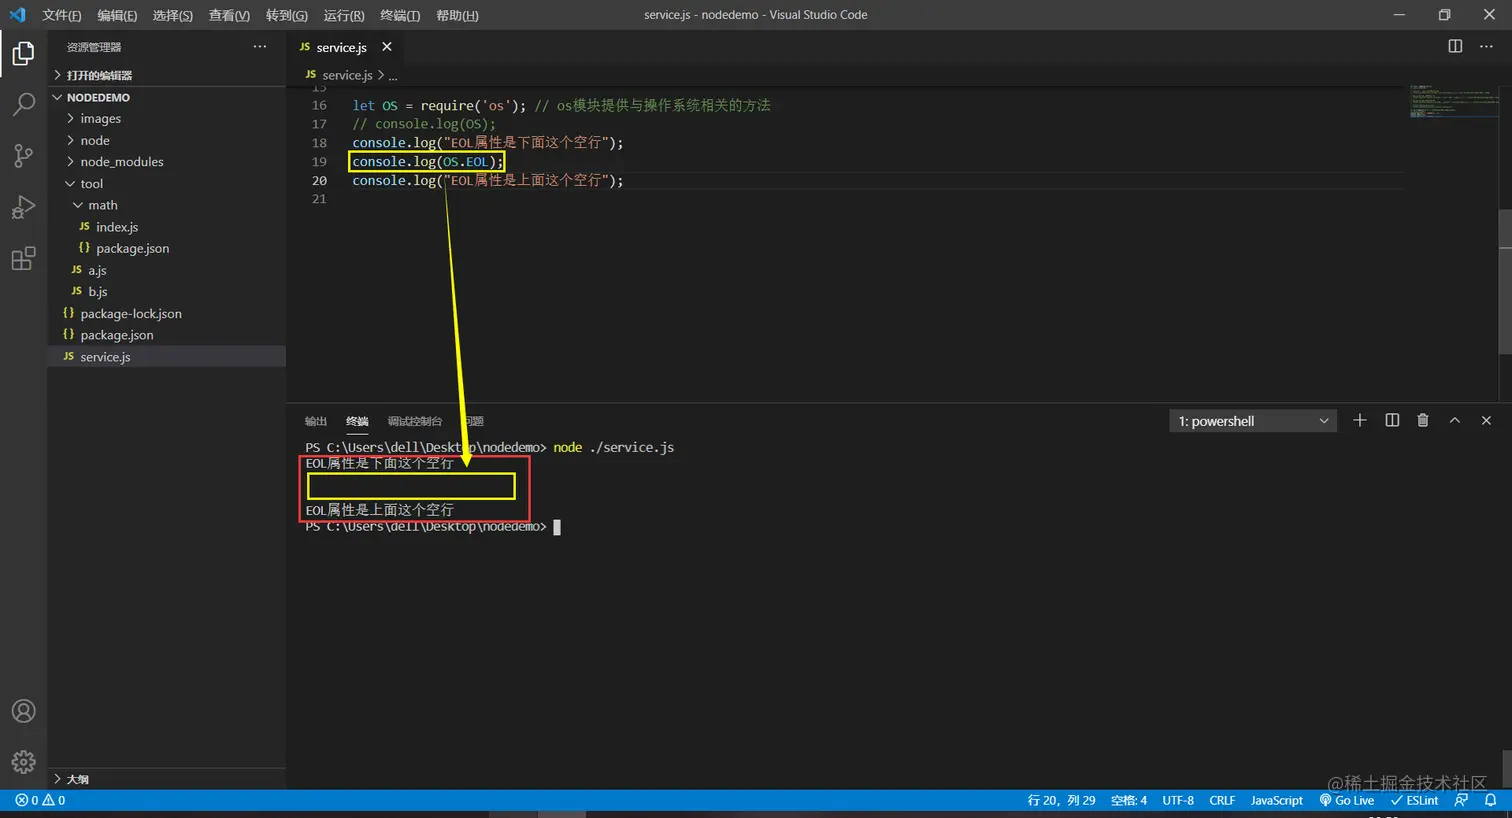Open the 终端(T) menu

tap(400, 15)
